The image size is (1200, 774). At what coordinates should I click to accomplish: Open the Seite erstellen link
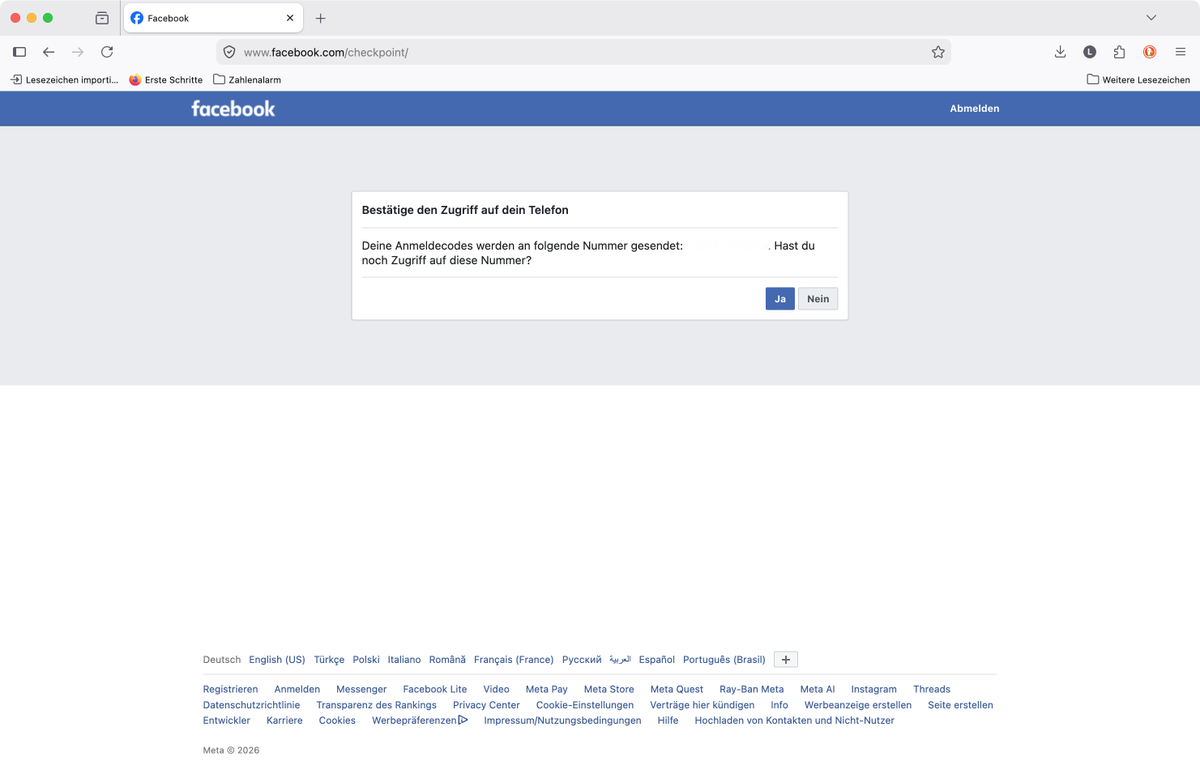pos(960,705)
